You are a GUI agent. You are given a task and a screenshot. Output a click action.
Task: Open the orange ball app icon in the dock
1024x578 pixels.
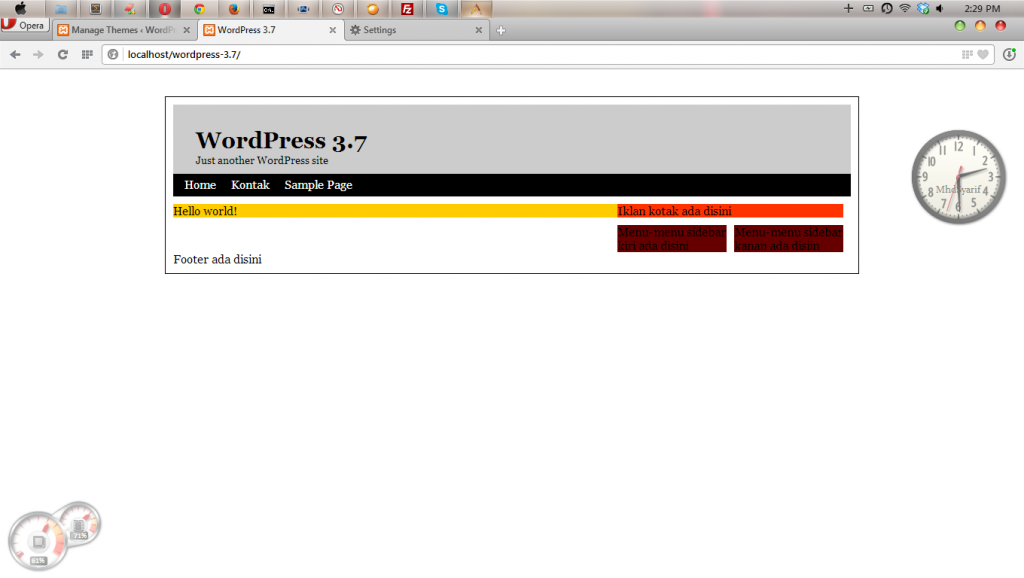(x=372, y=9)
